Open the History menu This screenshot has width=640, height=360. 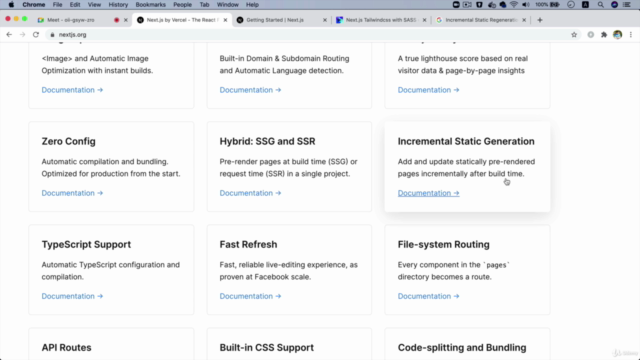point(118,4)
